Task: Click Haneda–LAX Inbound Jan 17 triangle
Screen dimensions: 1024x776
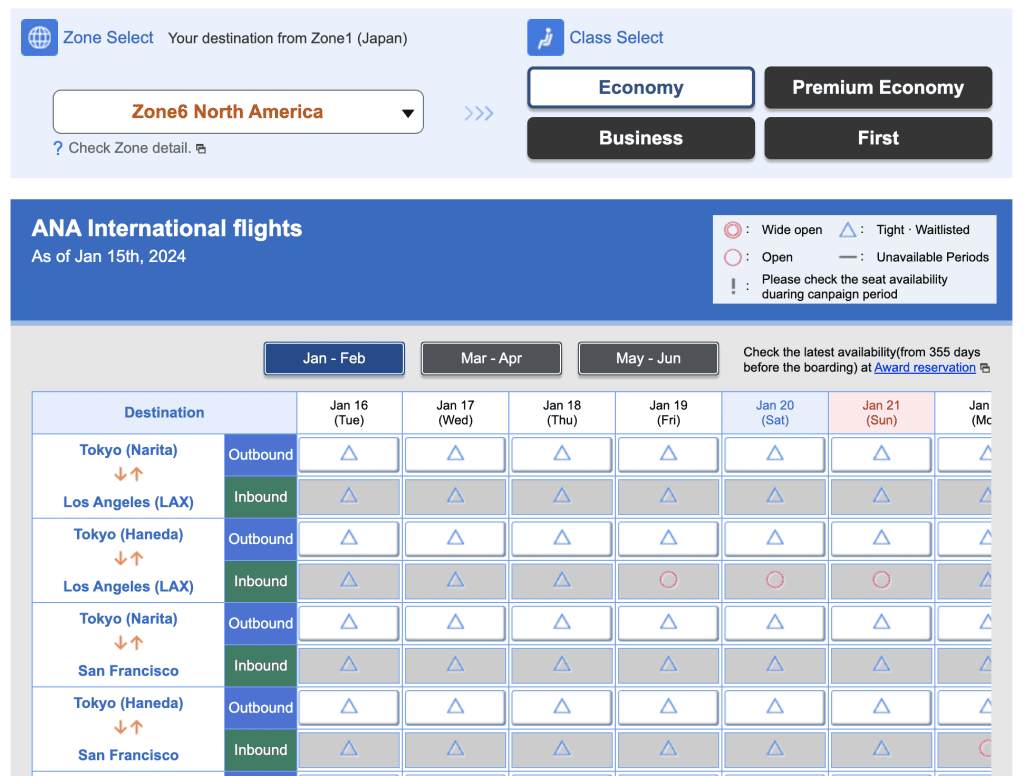Action: click(x=455, y=580)
